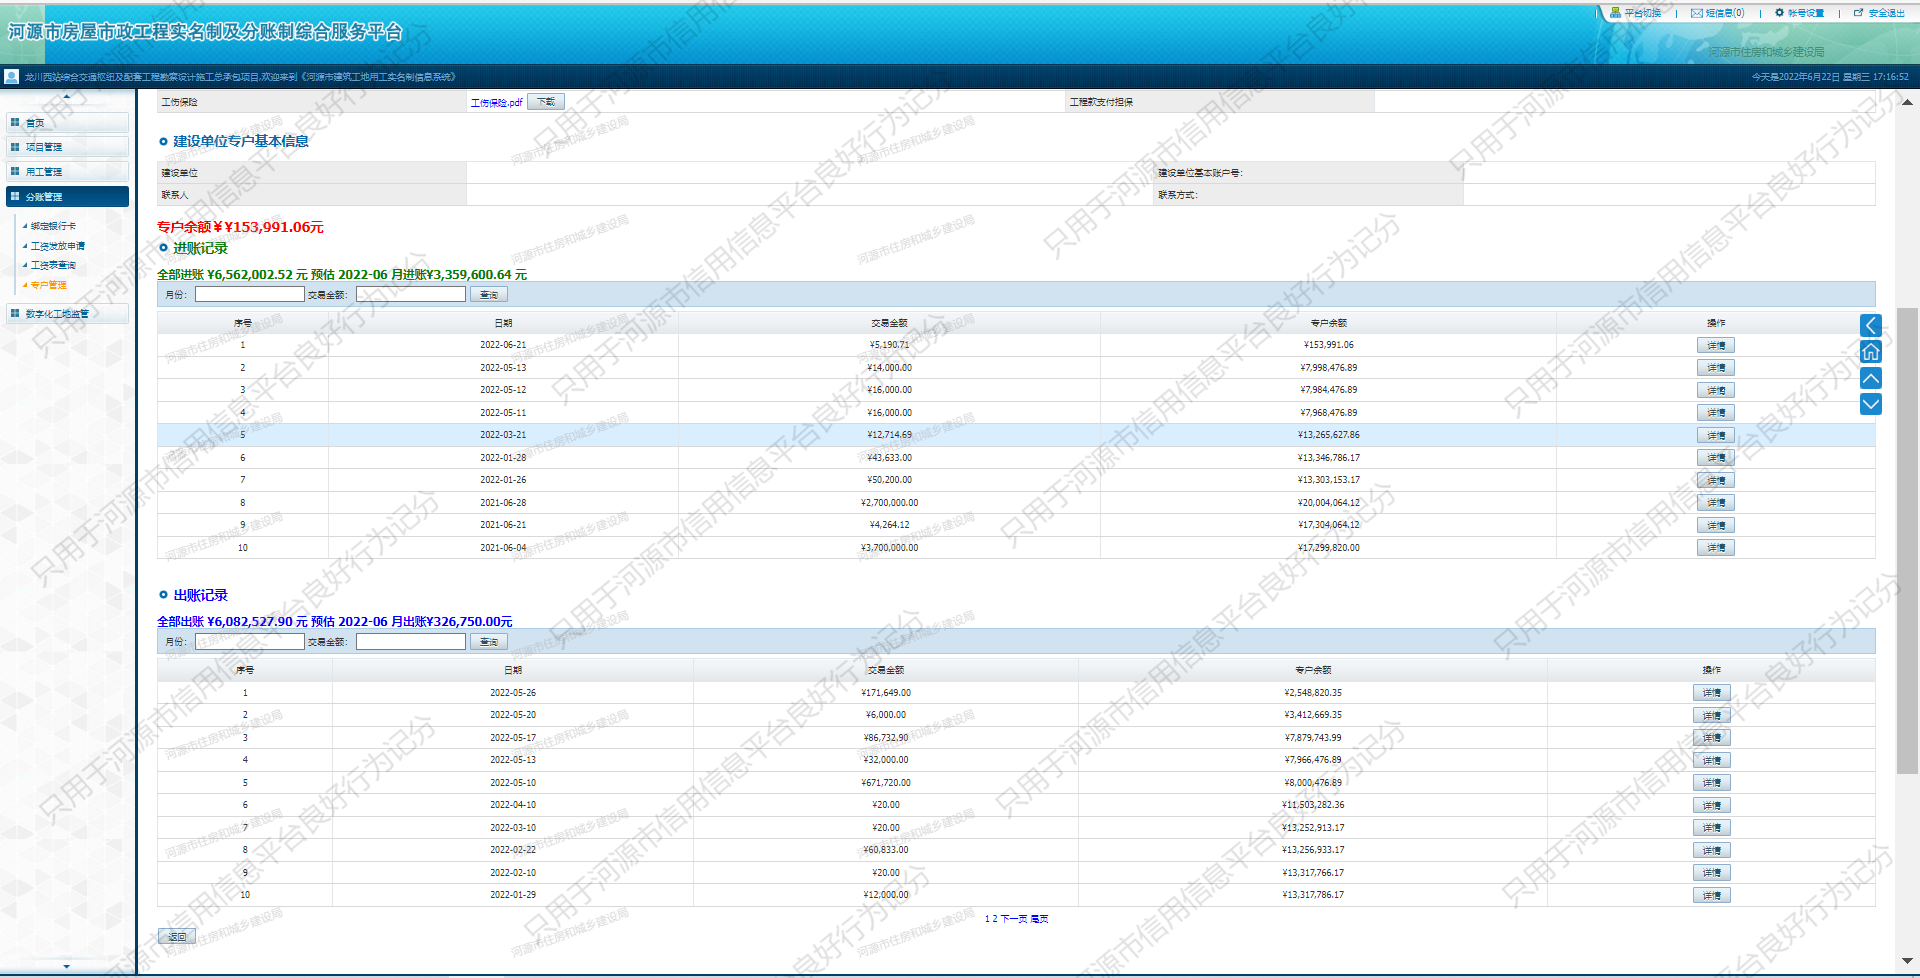The height and width of the screenshot is (978, 1920).
Task: Click 安全退出 text link
Action: 1886,13
